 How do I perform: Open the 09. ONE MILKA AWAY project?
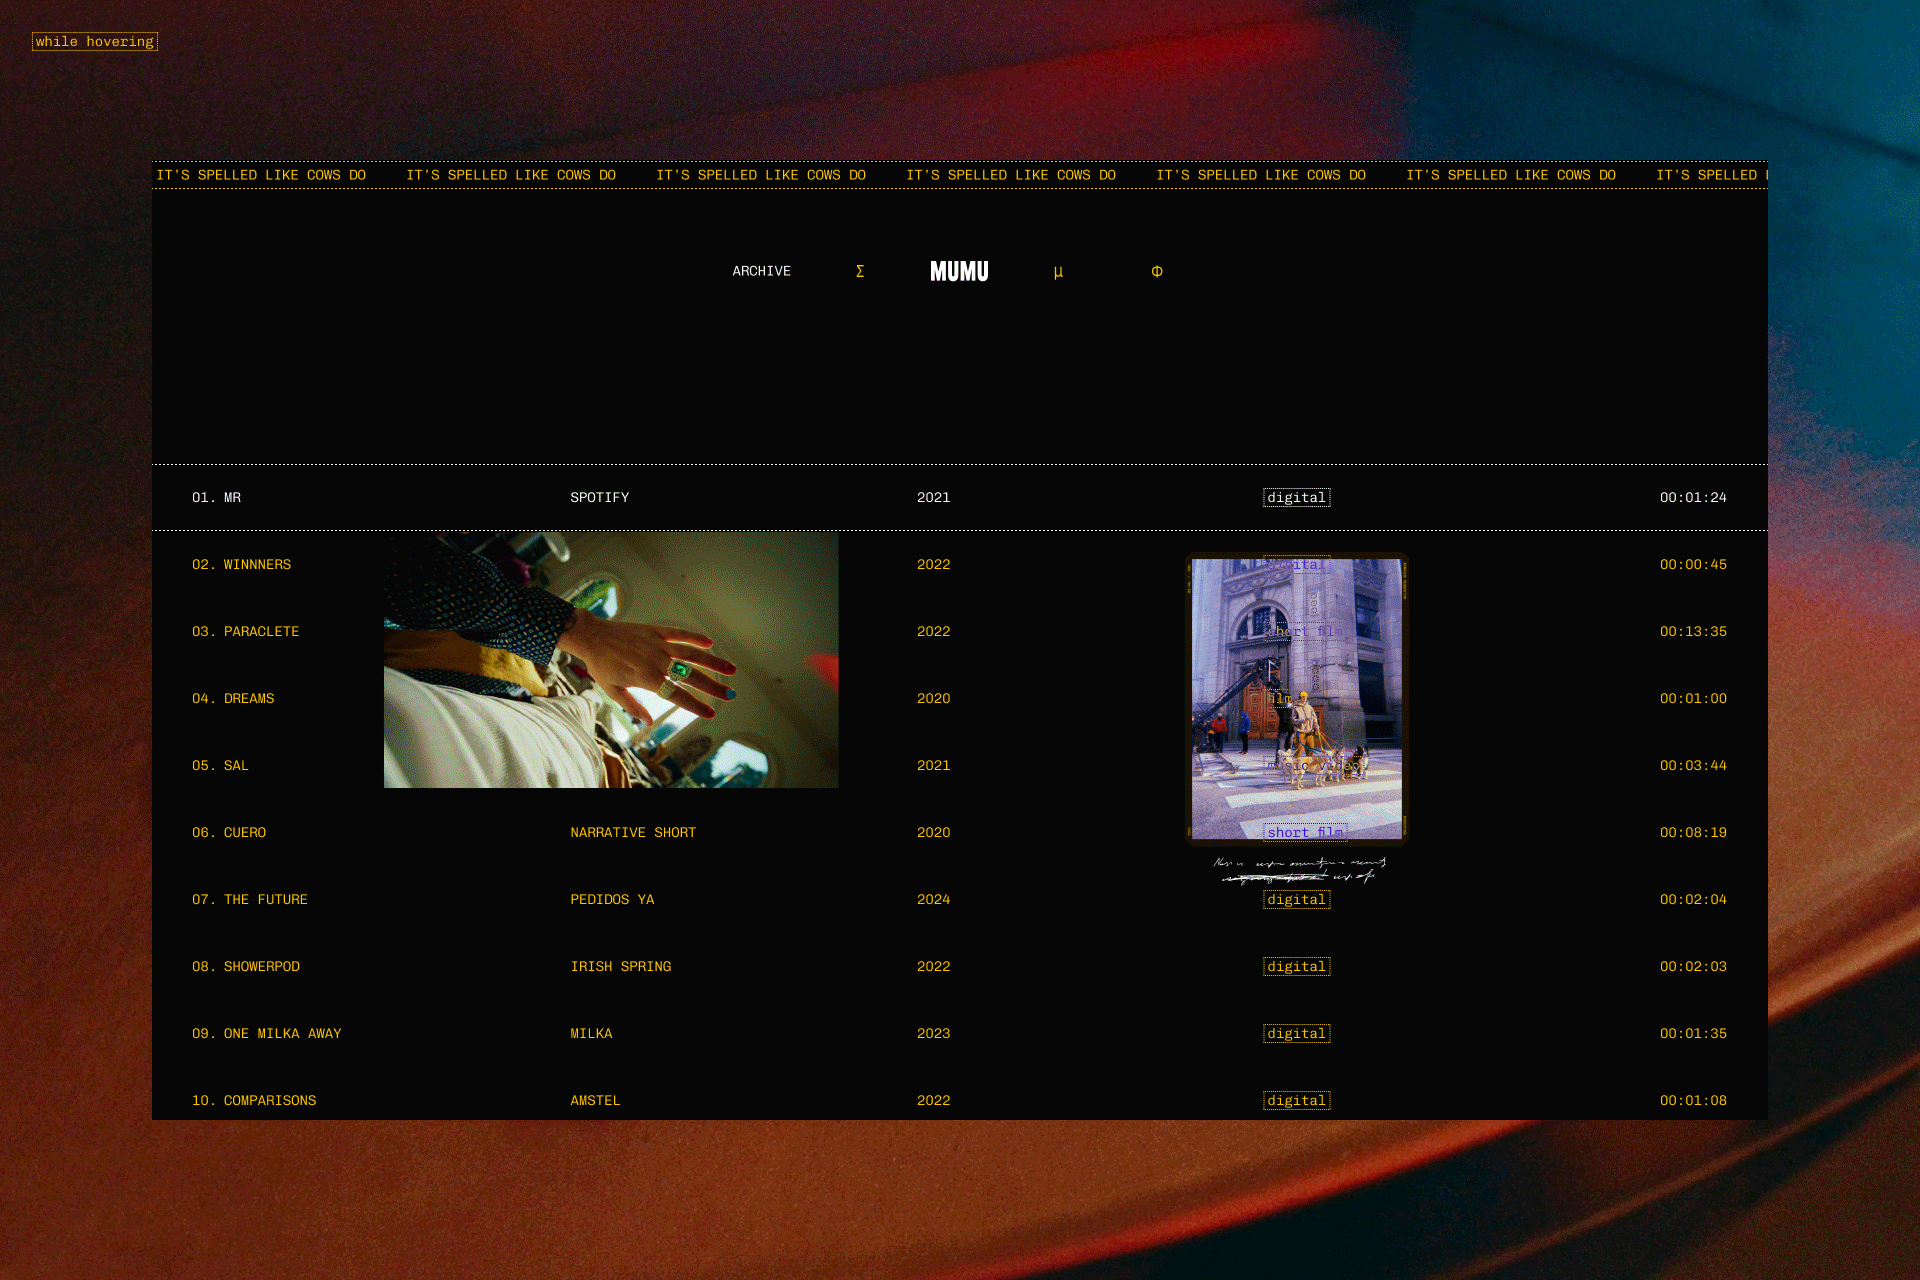click(x=267, y=1034)
